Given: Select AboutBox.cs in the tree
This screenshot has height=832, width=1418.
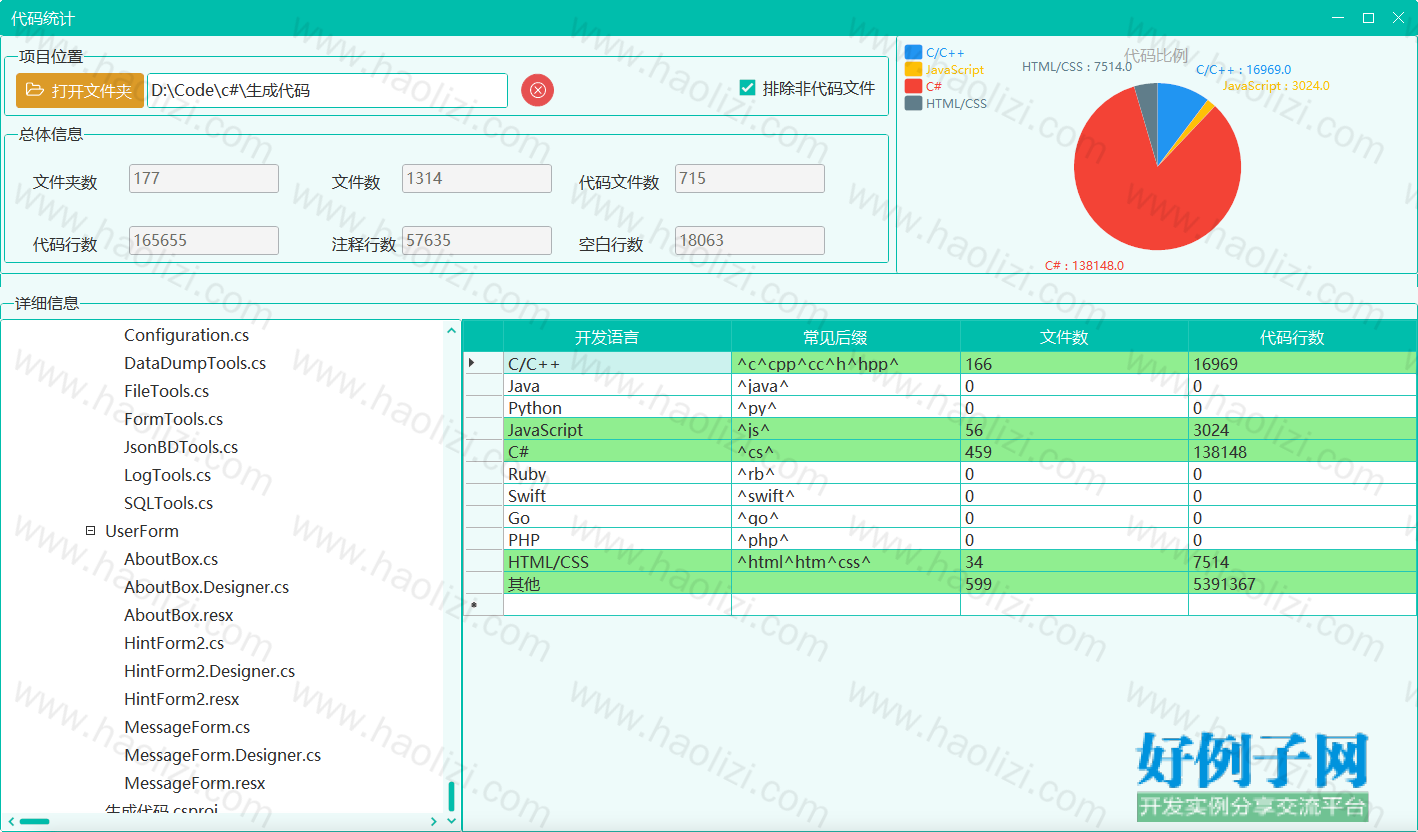Looking at the screenshot, I should (171, 559).
